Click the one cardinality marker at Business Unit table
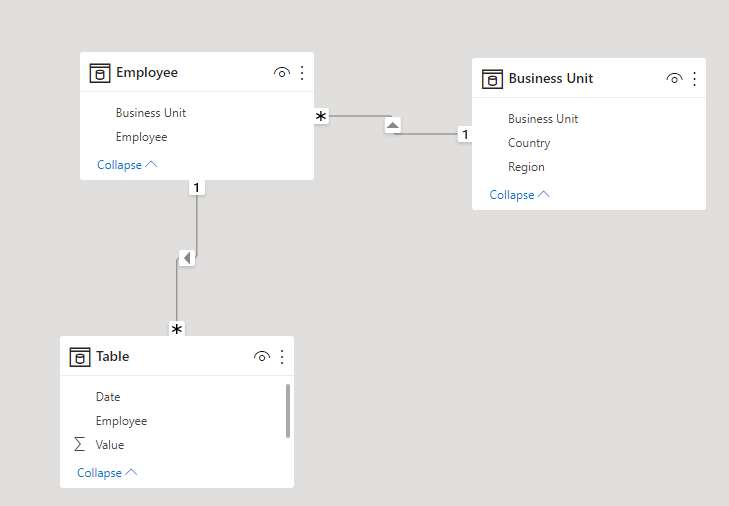This screenshot has width=729, height=506. [x=465, y=134]
